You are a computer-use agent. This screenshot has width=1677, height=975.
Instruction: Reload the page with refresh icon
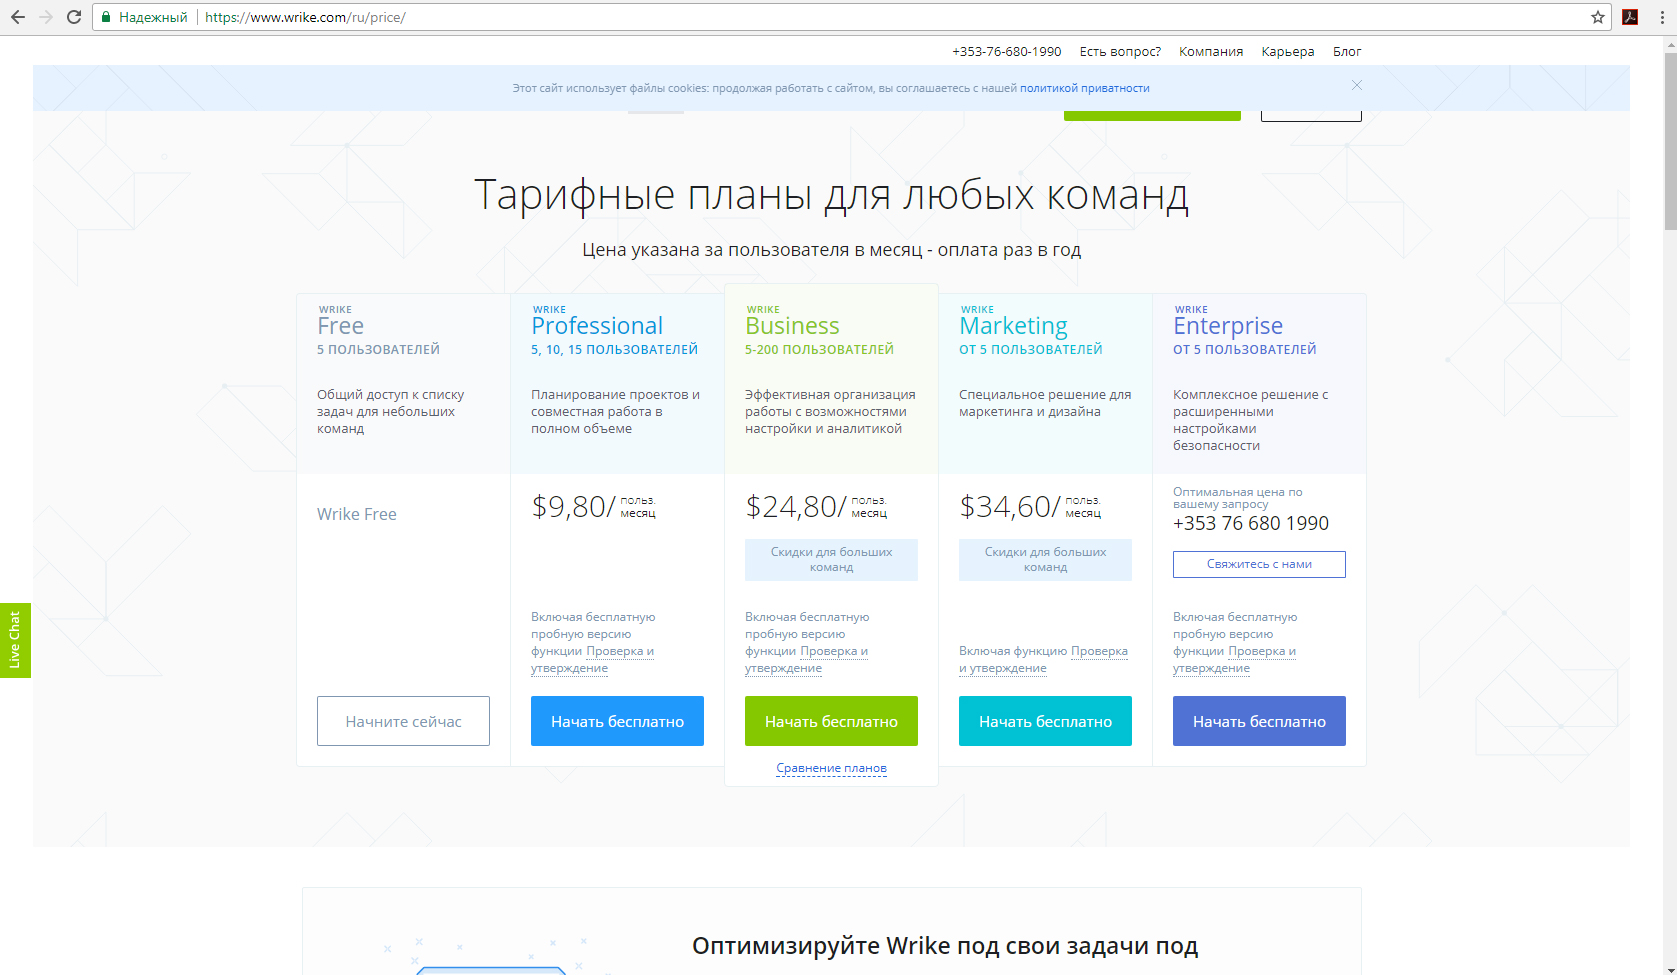click(x=74, y=17)
